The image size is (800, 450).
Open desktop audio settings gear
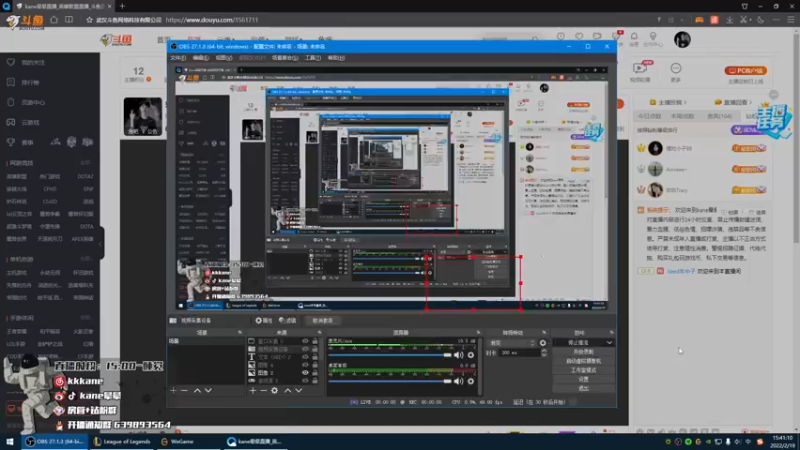(x=471, y=381)
